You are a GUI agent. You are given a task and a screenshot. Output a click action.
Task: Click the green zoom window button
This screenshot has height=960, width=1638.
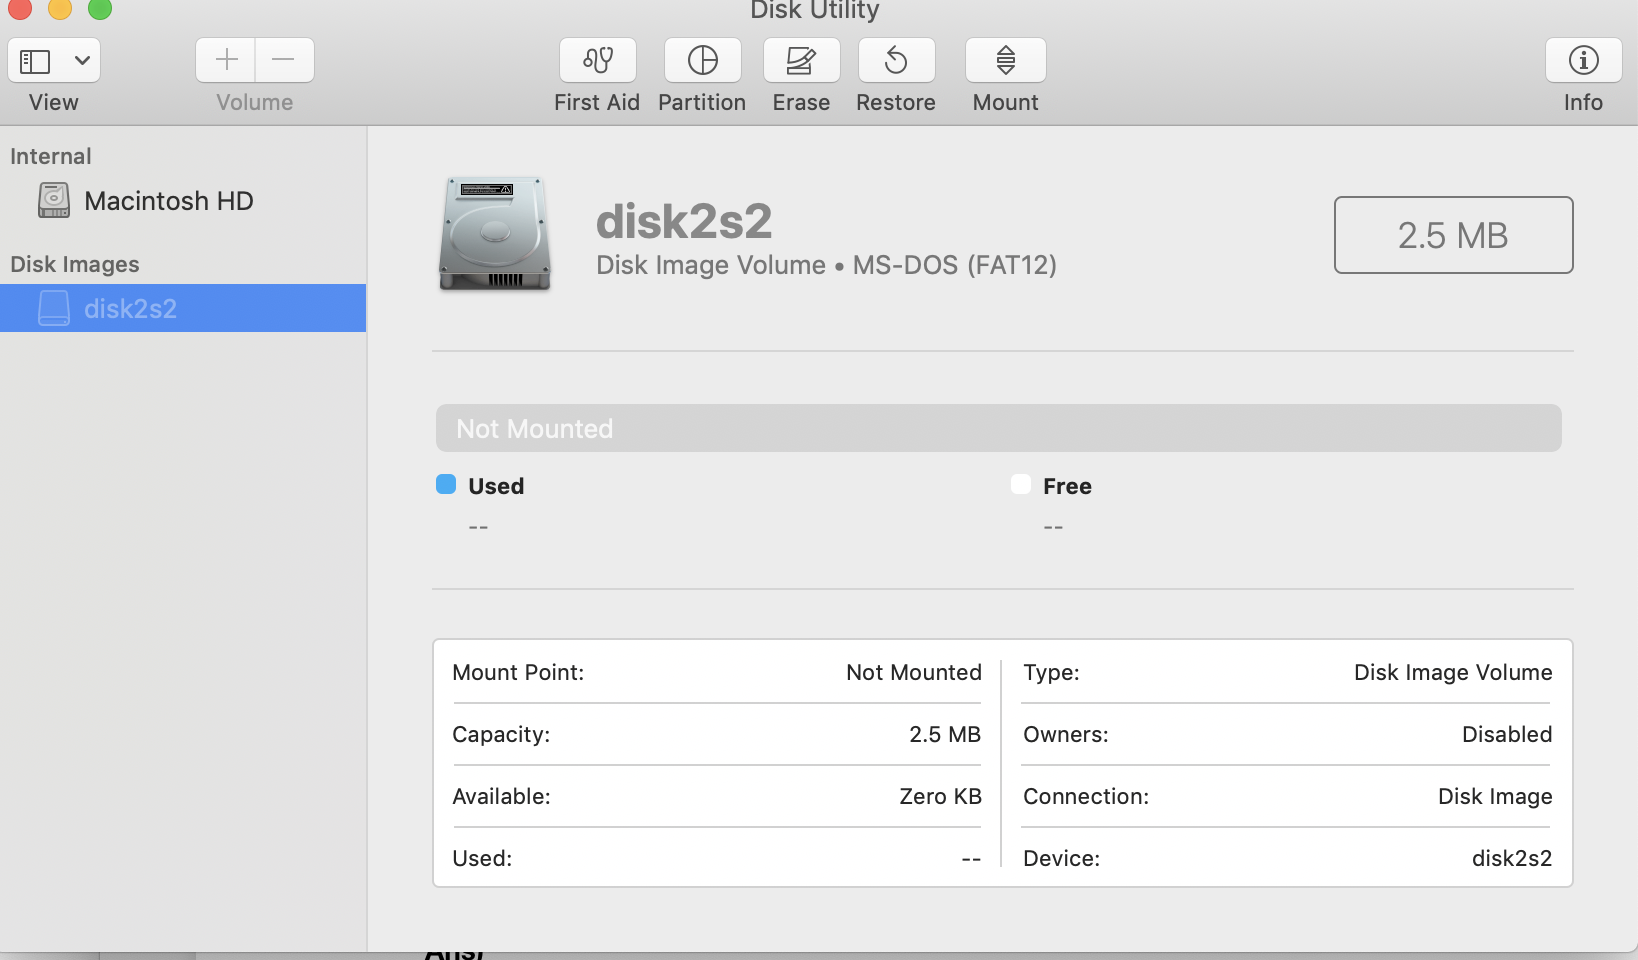click(100, 8)
